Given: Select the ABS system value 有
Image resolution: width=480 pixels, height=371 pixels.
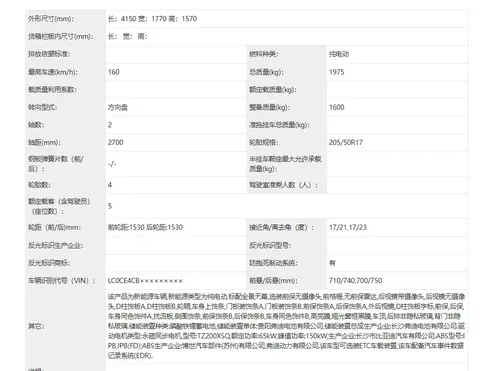Looking at the screenshot, I should [x=332, y=263].
